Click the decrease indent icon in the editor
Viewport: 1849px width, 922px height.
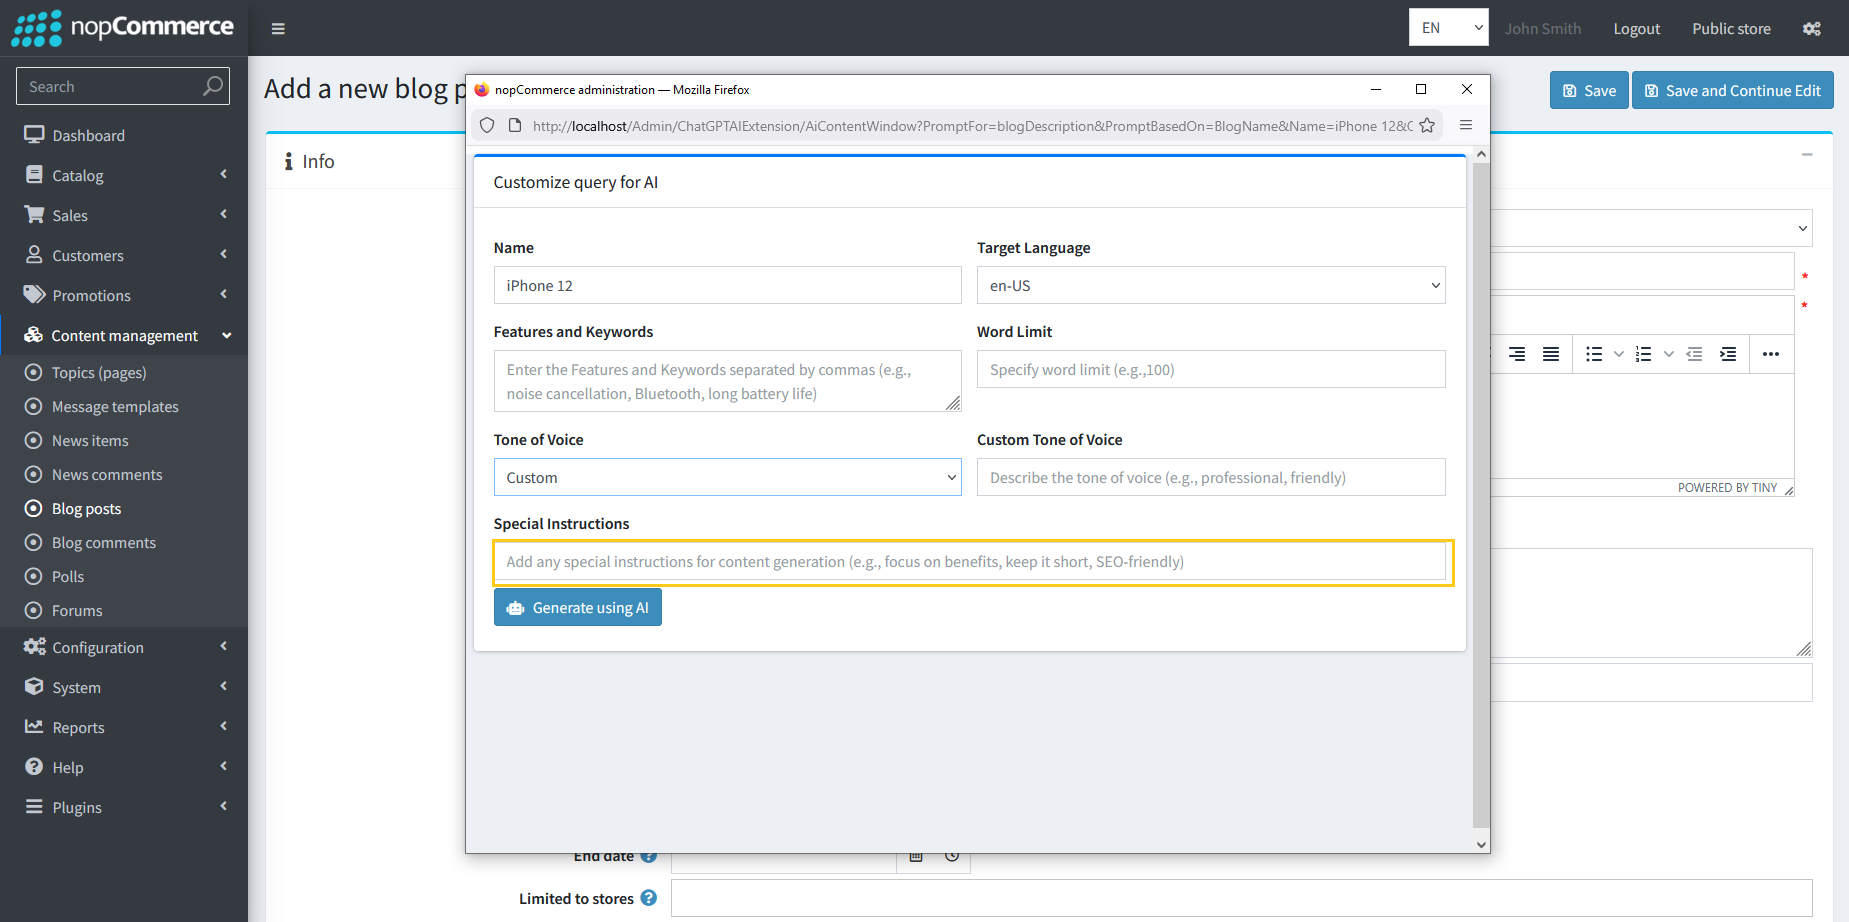pyautogui.click(x=1694, y=354)
